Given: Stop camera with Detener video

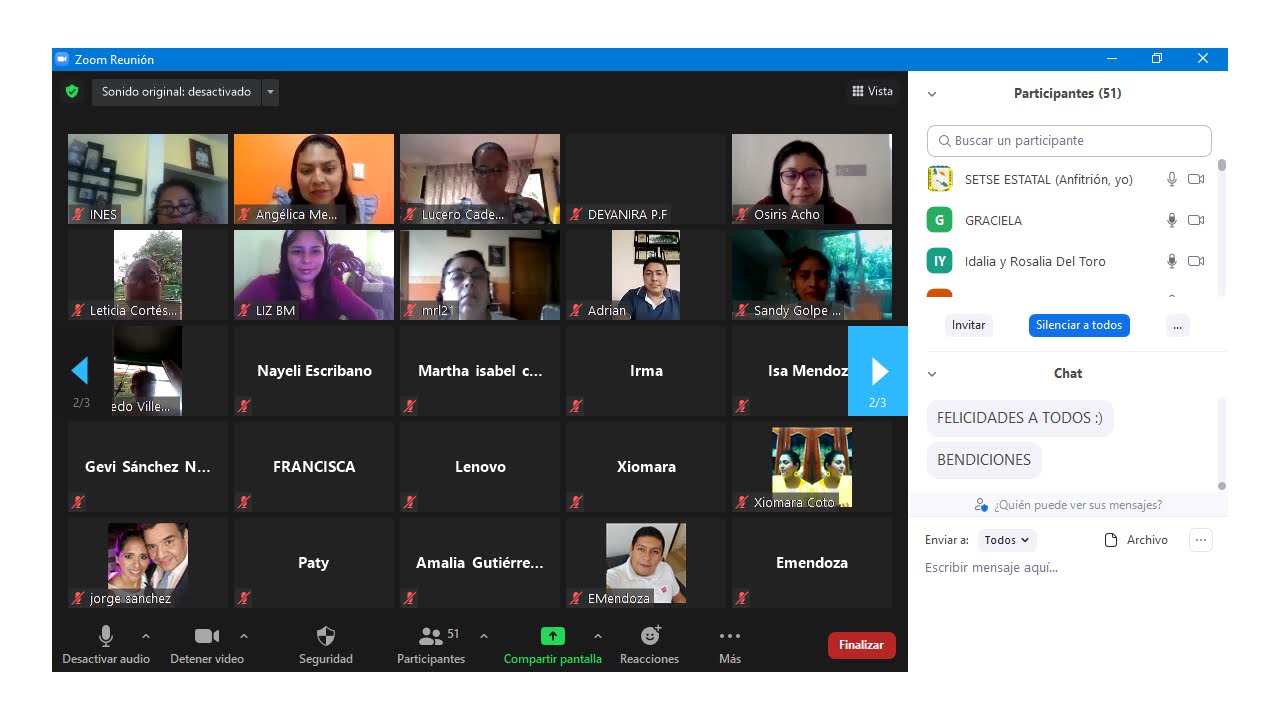Looking at the screenshot, I should (207, 645).
